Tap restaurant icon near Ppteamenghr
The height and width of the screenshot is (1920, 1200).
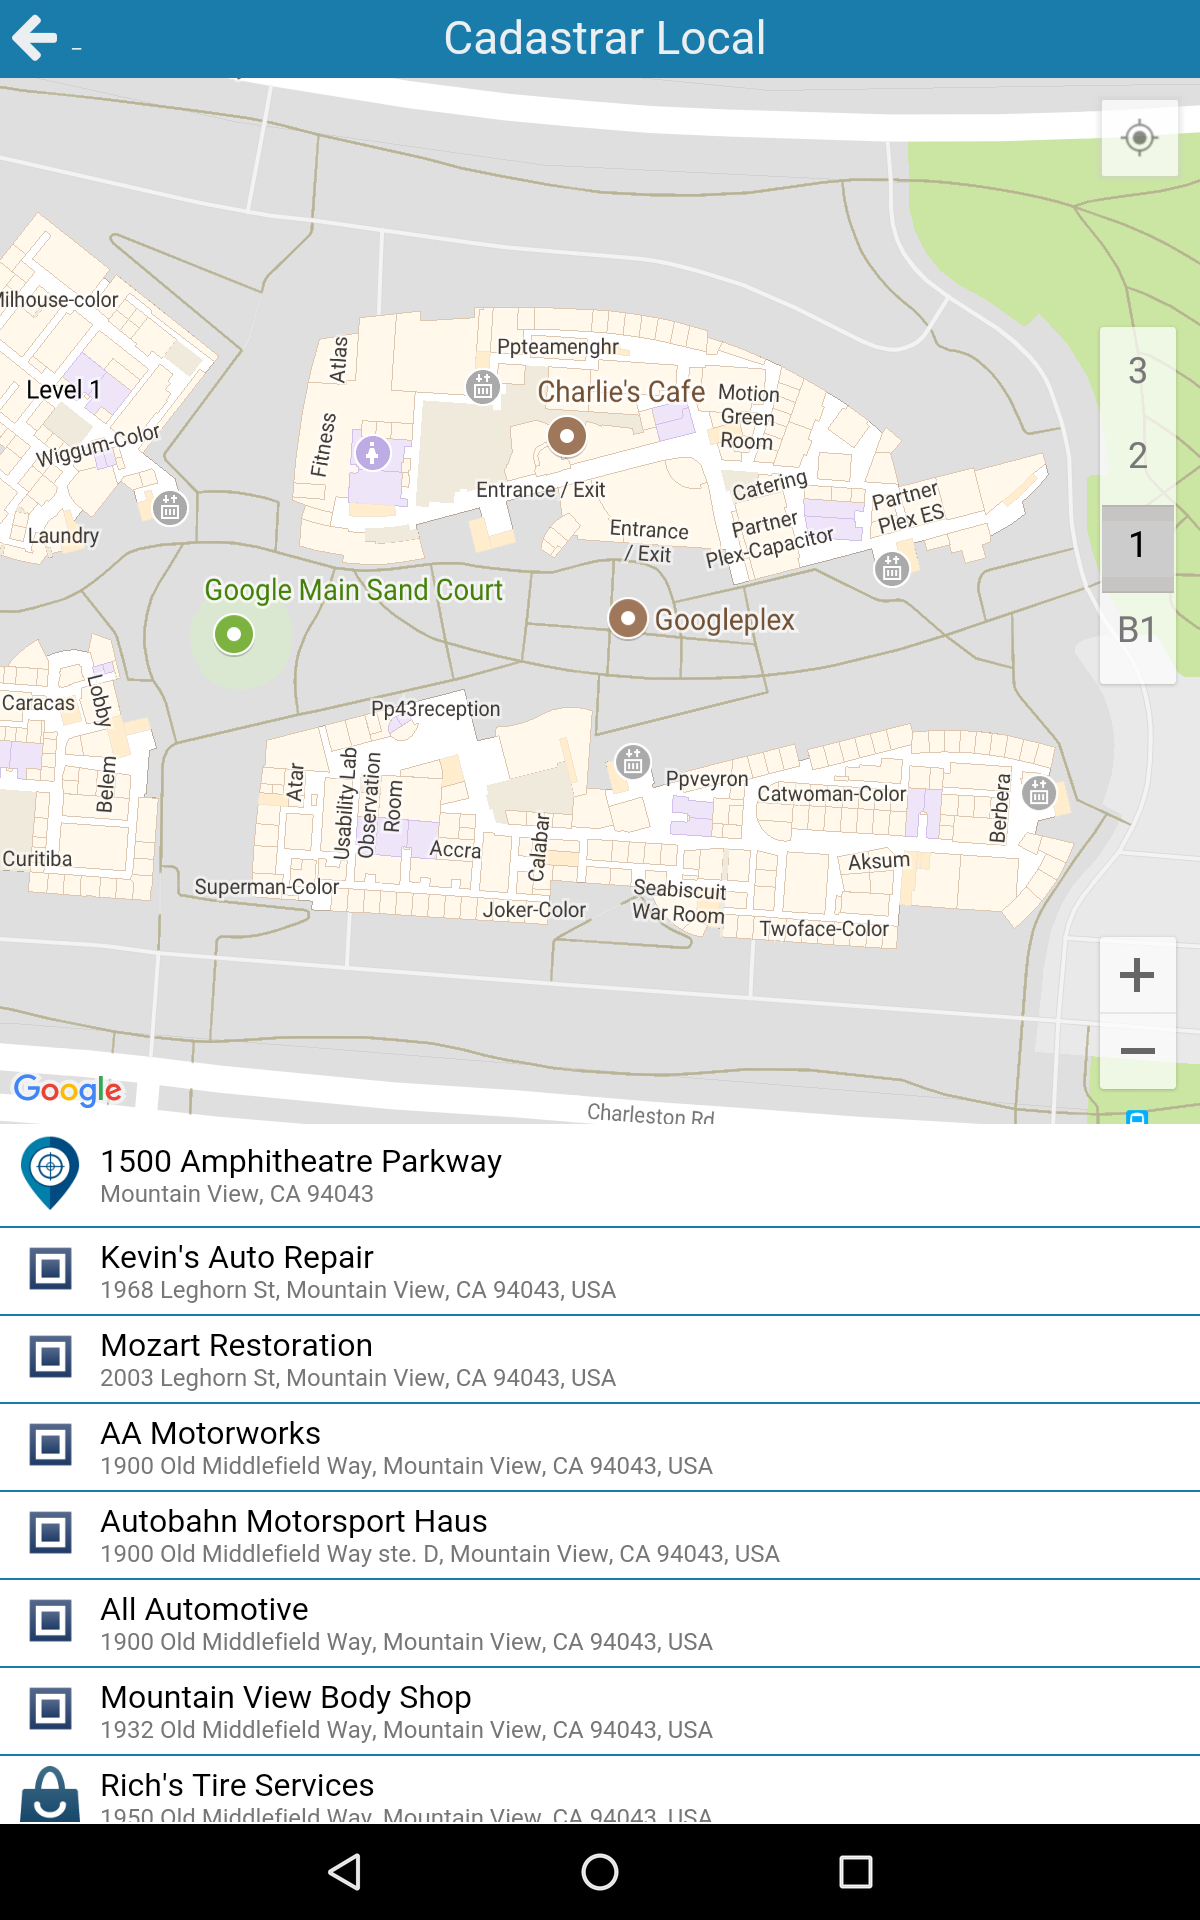(x=483, y=386)
